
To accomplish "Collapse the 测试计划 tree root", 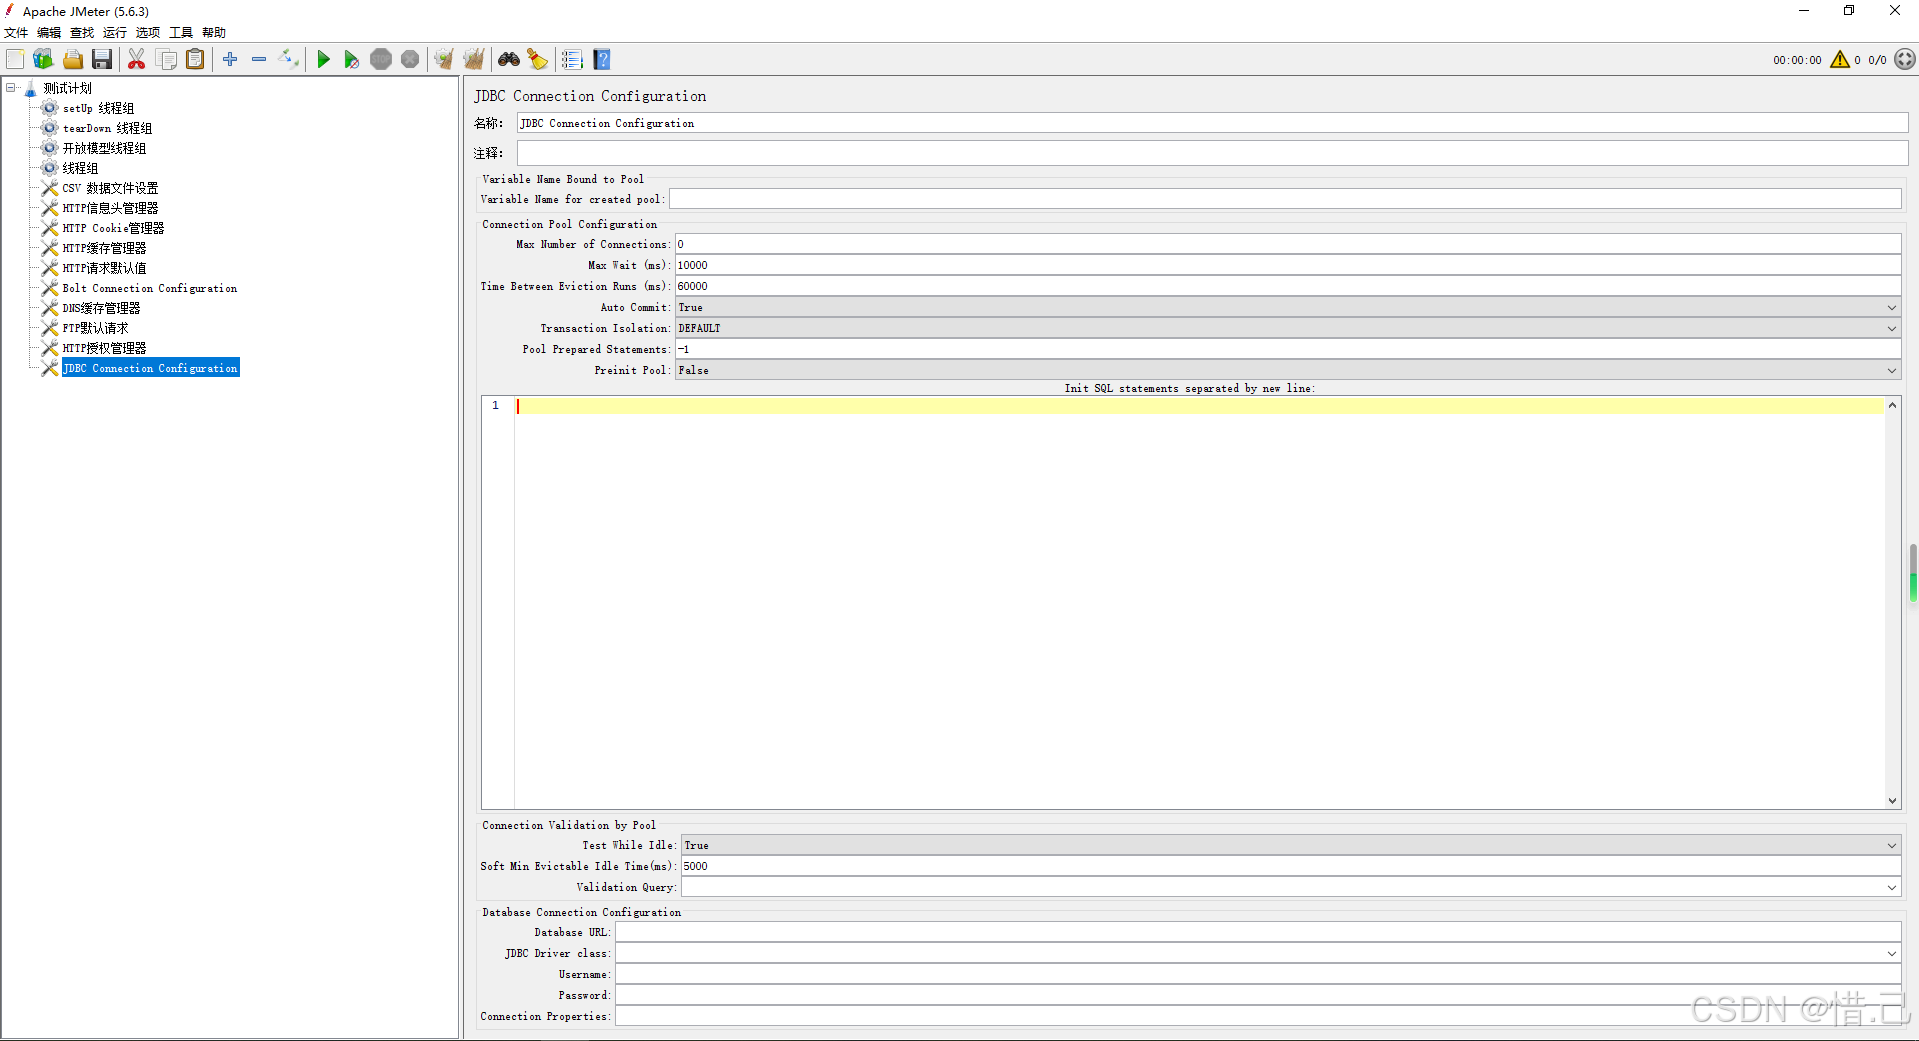I will pyautogui.click(x=11, y=88).
